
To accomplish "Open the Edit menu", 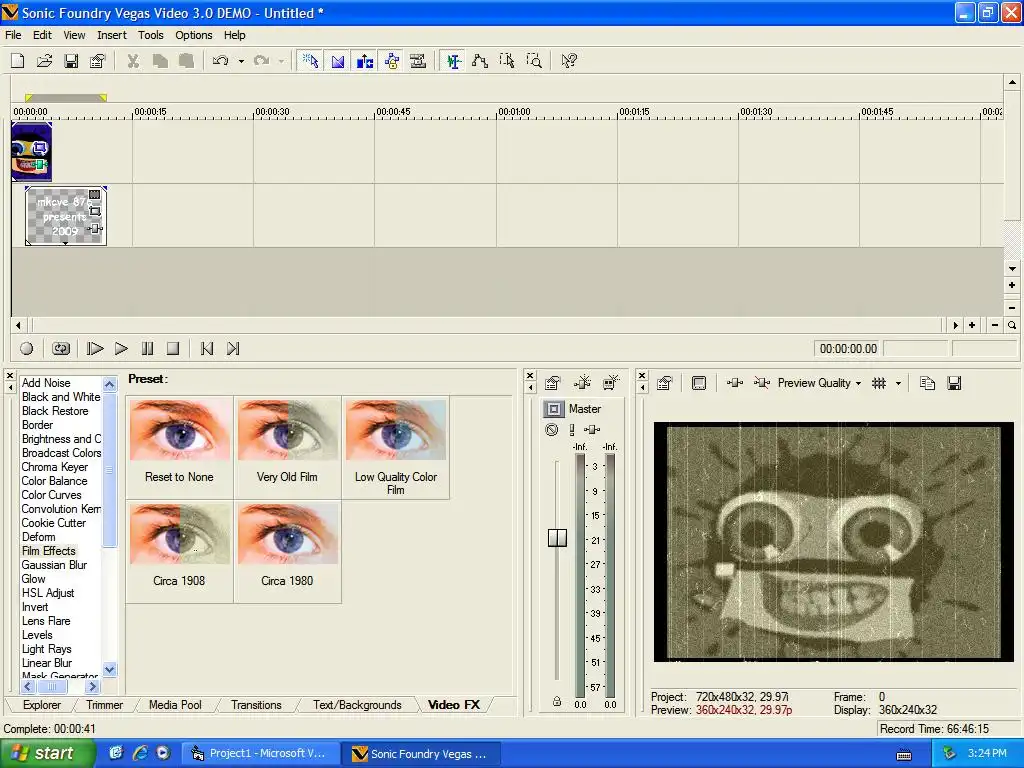I will (42, 35).
